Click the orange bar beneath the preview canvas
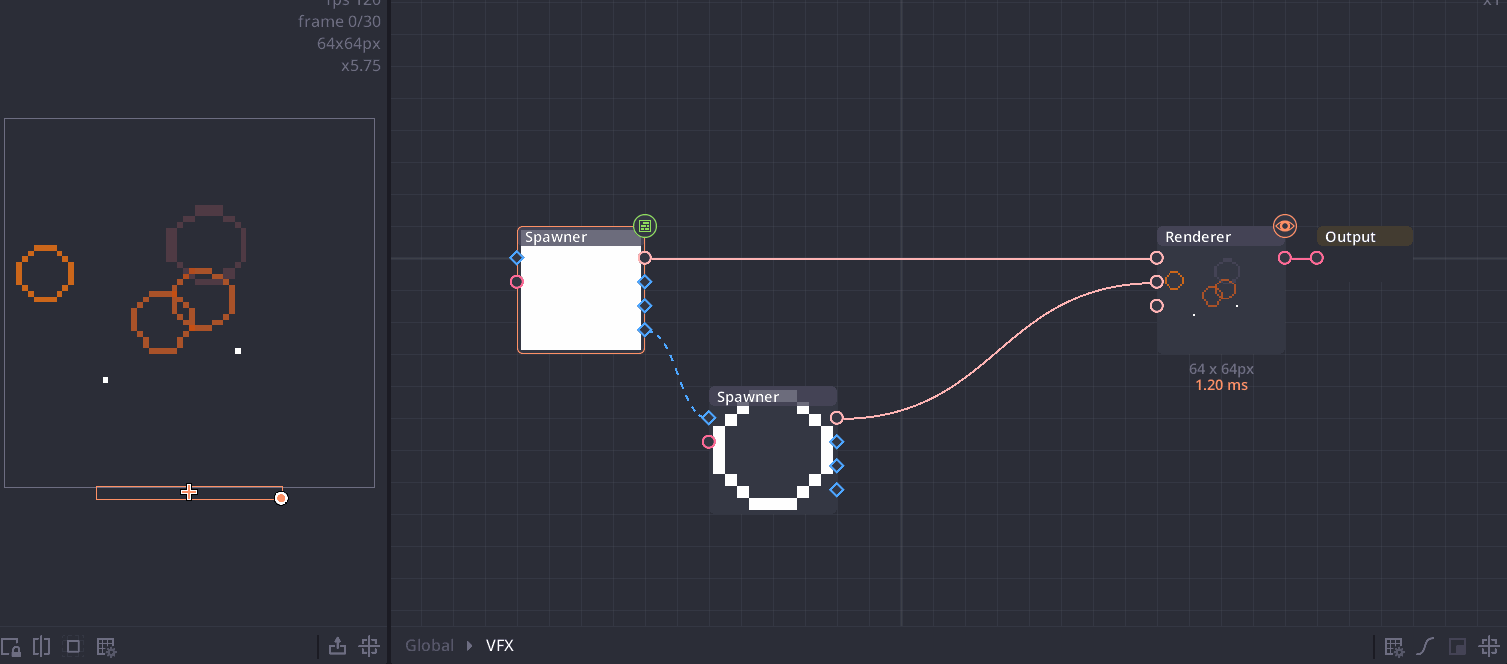1507x664 pixels. point(189,492)
